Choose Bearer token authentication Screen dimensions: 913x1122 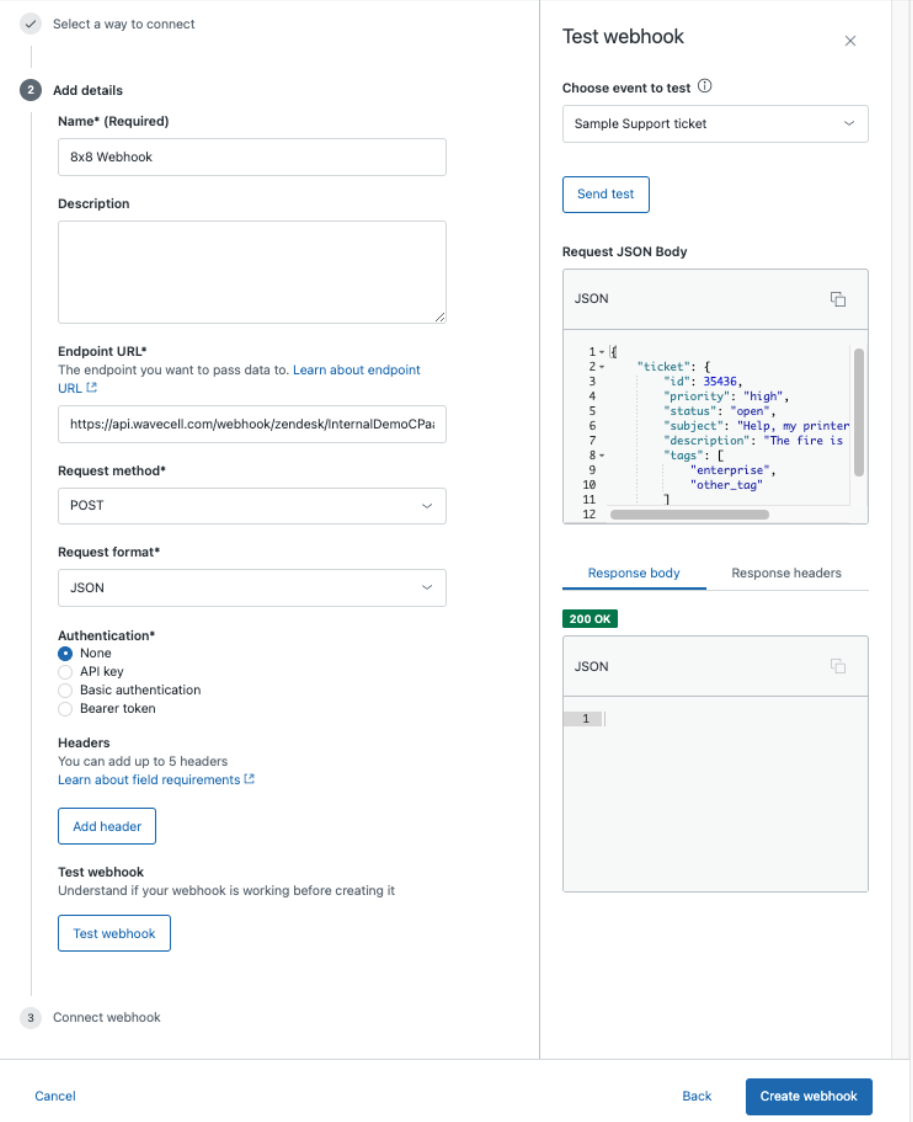point(66,709)
